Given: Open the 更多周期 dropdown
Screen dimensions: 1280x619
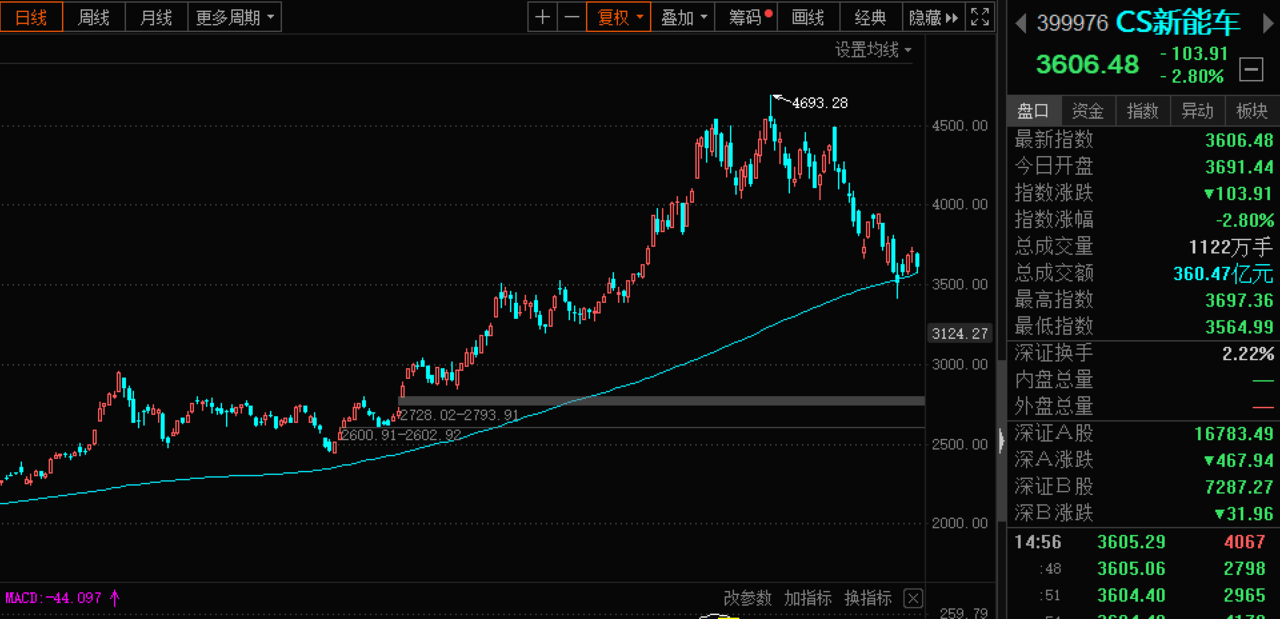Looking at the screenshot, I should (x=235, y=17).
